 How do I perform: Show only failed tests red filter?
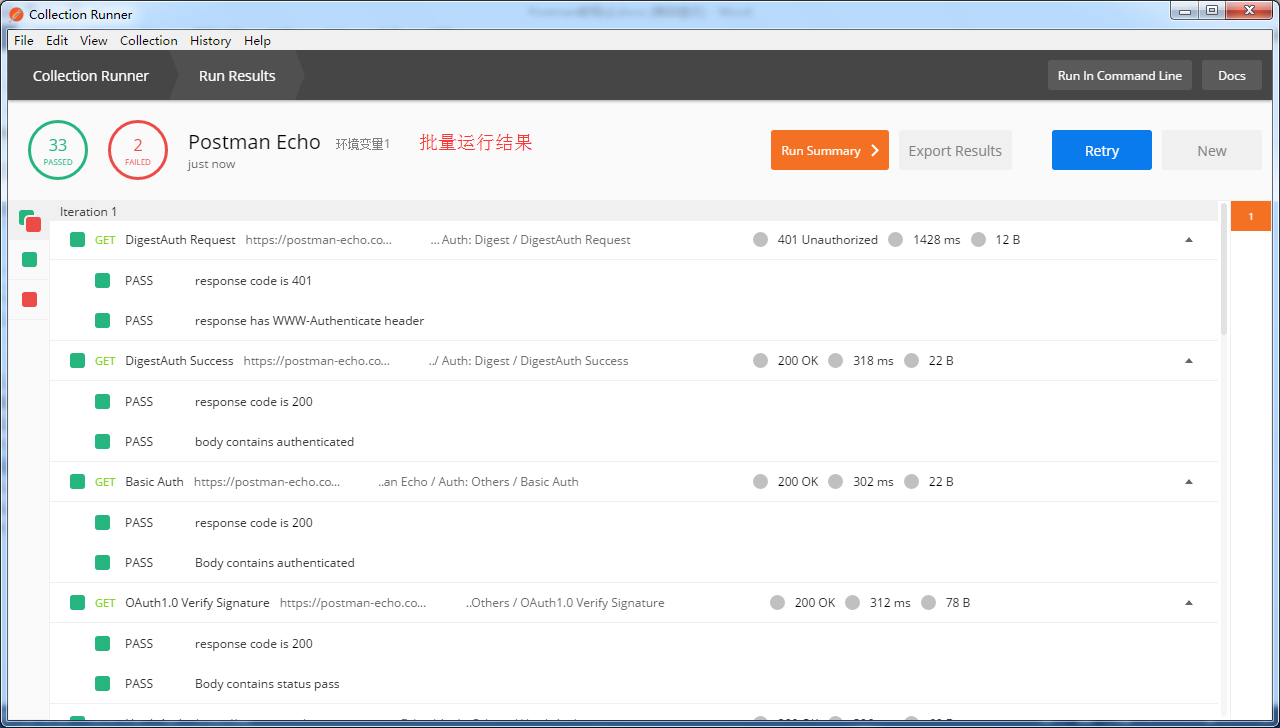pos(30,299)
